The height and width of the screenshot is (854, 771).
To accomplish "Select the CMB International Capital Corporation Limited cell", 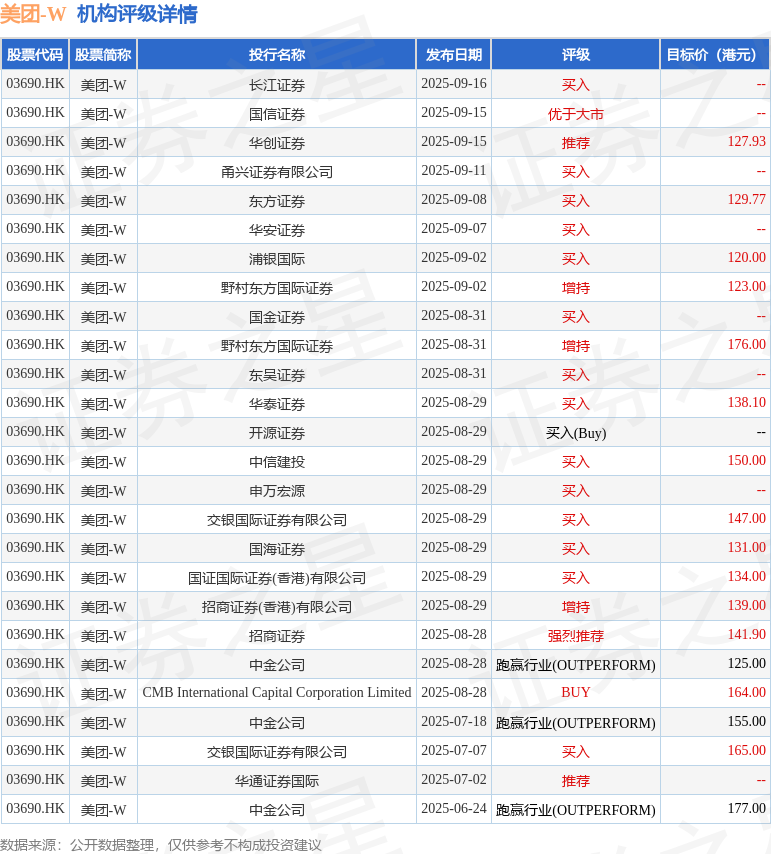I will point(277,693).
